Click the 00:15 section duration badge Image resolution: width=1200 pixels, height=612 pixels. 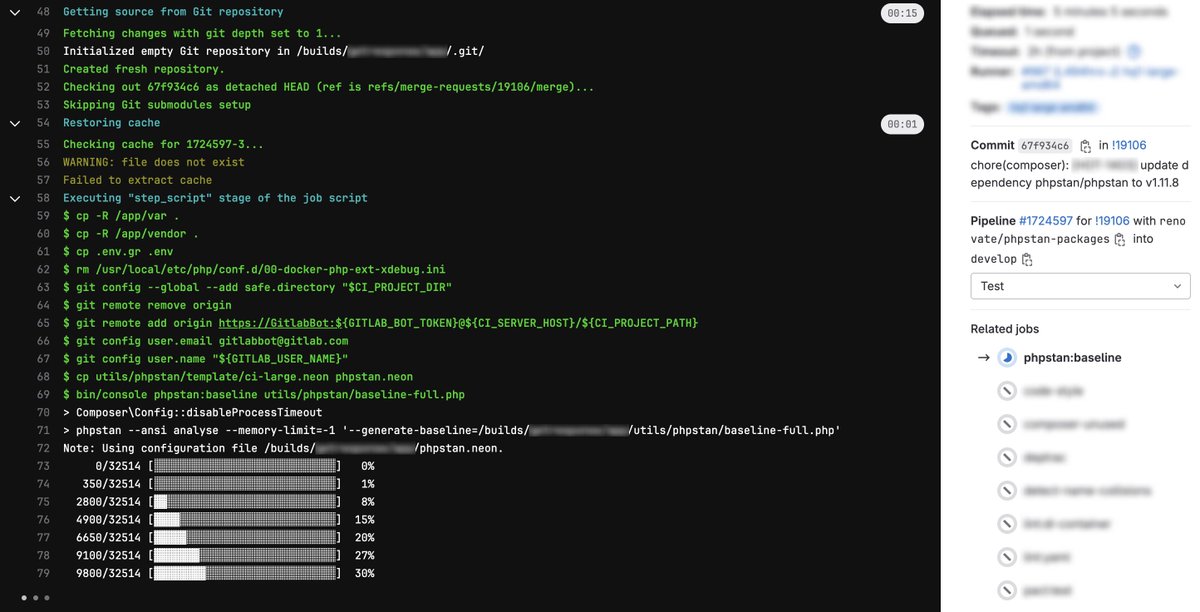point(902,13)
